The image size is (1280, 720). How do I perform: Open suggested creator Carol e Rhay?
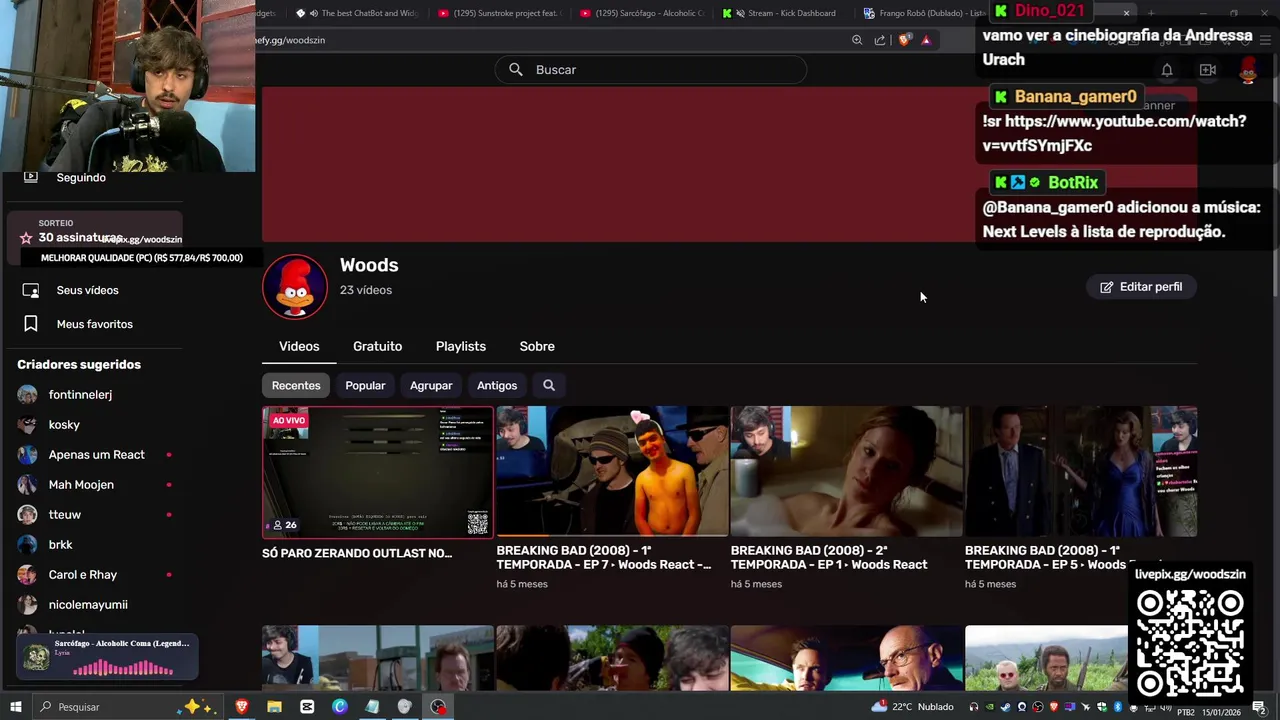point(83,575)
